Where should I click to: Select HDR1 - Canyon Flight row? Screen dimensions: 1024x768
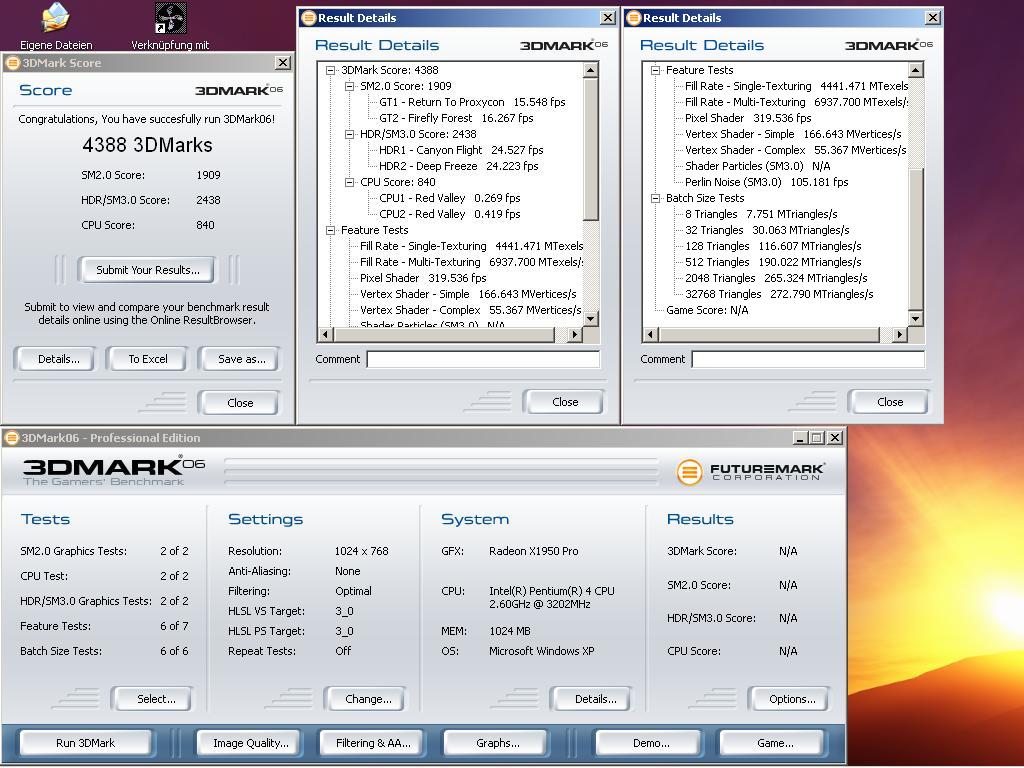point(461,150)
